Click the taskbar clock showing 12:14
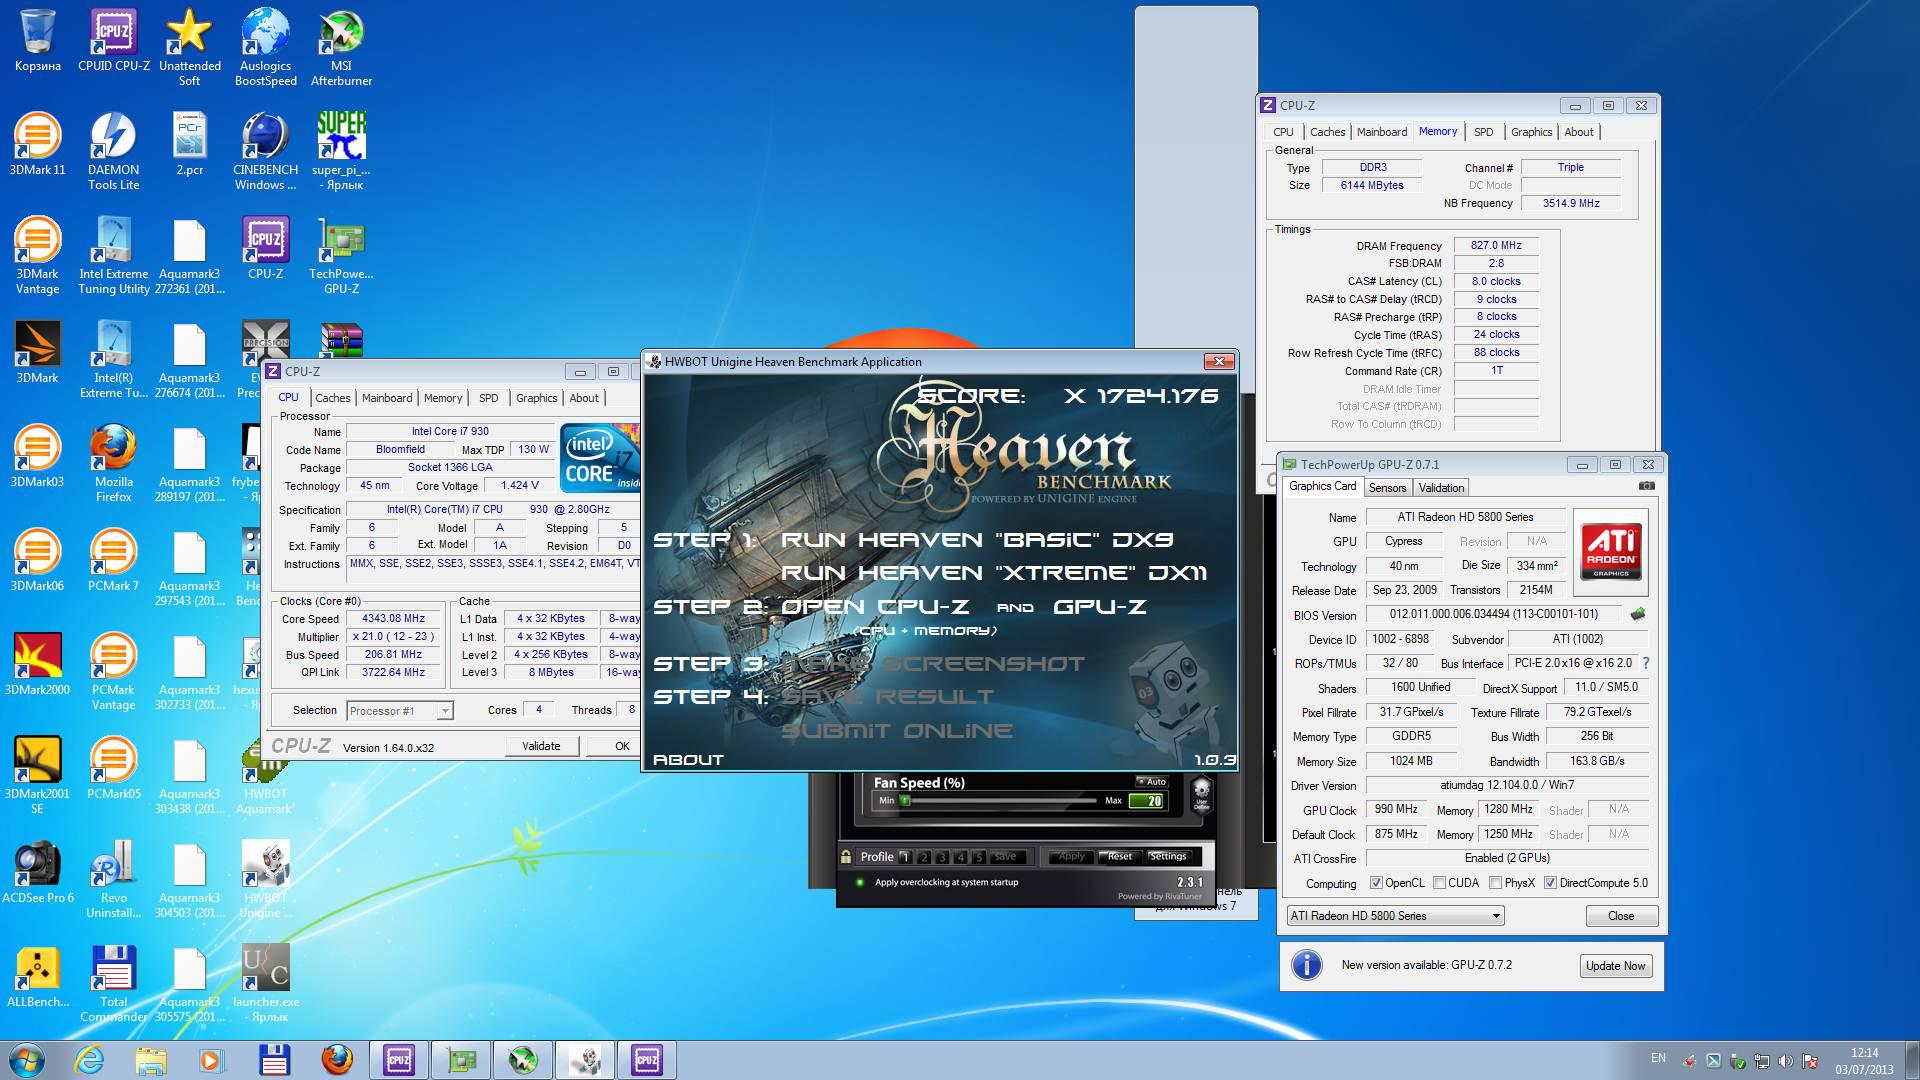This screenshot has width=1920, height=1080. click(1864, 1061)
